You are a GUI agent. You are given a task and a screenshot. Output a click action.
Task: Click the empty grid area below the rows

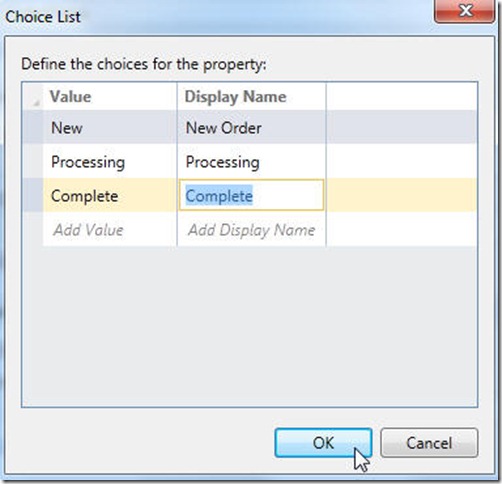pos(249,326)
